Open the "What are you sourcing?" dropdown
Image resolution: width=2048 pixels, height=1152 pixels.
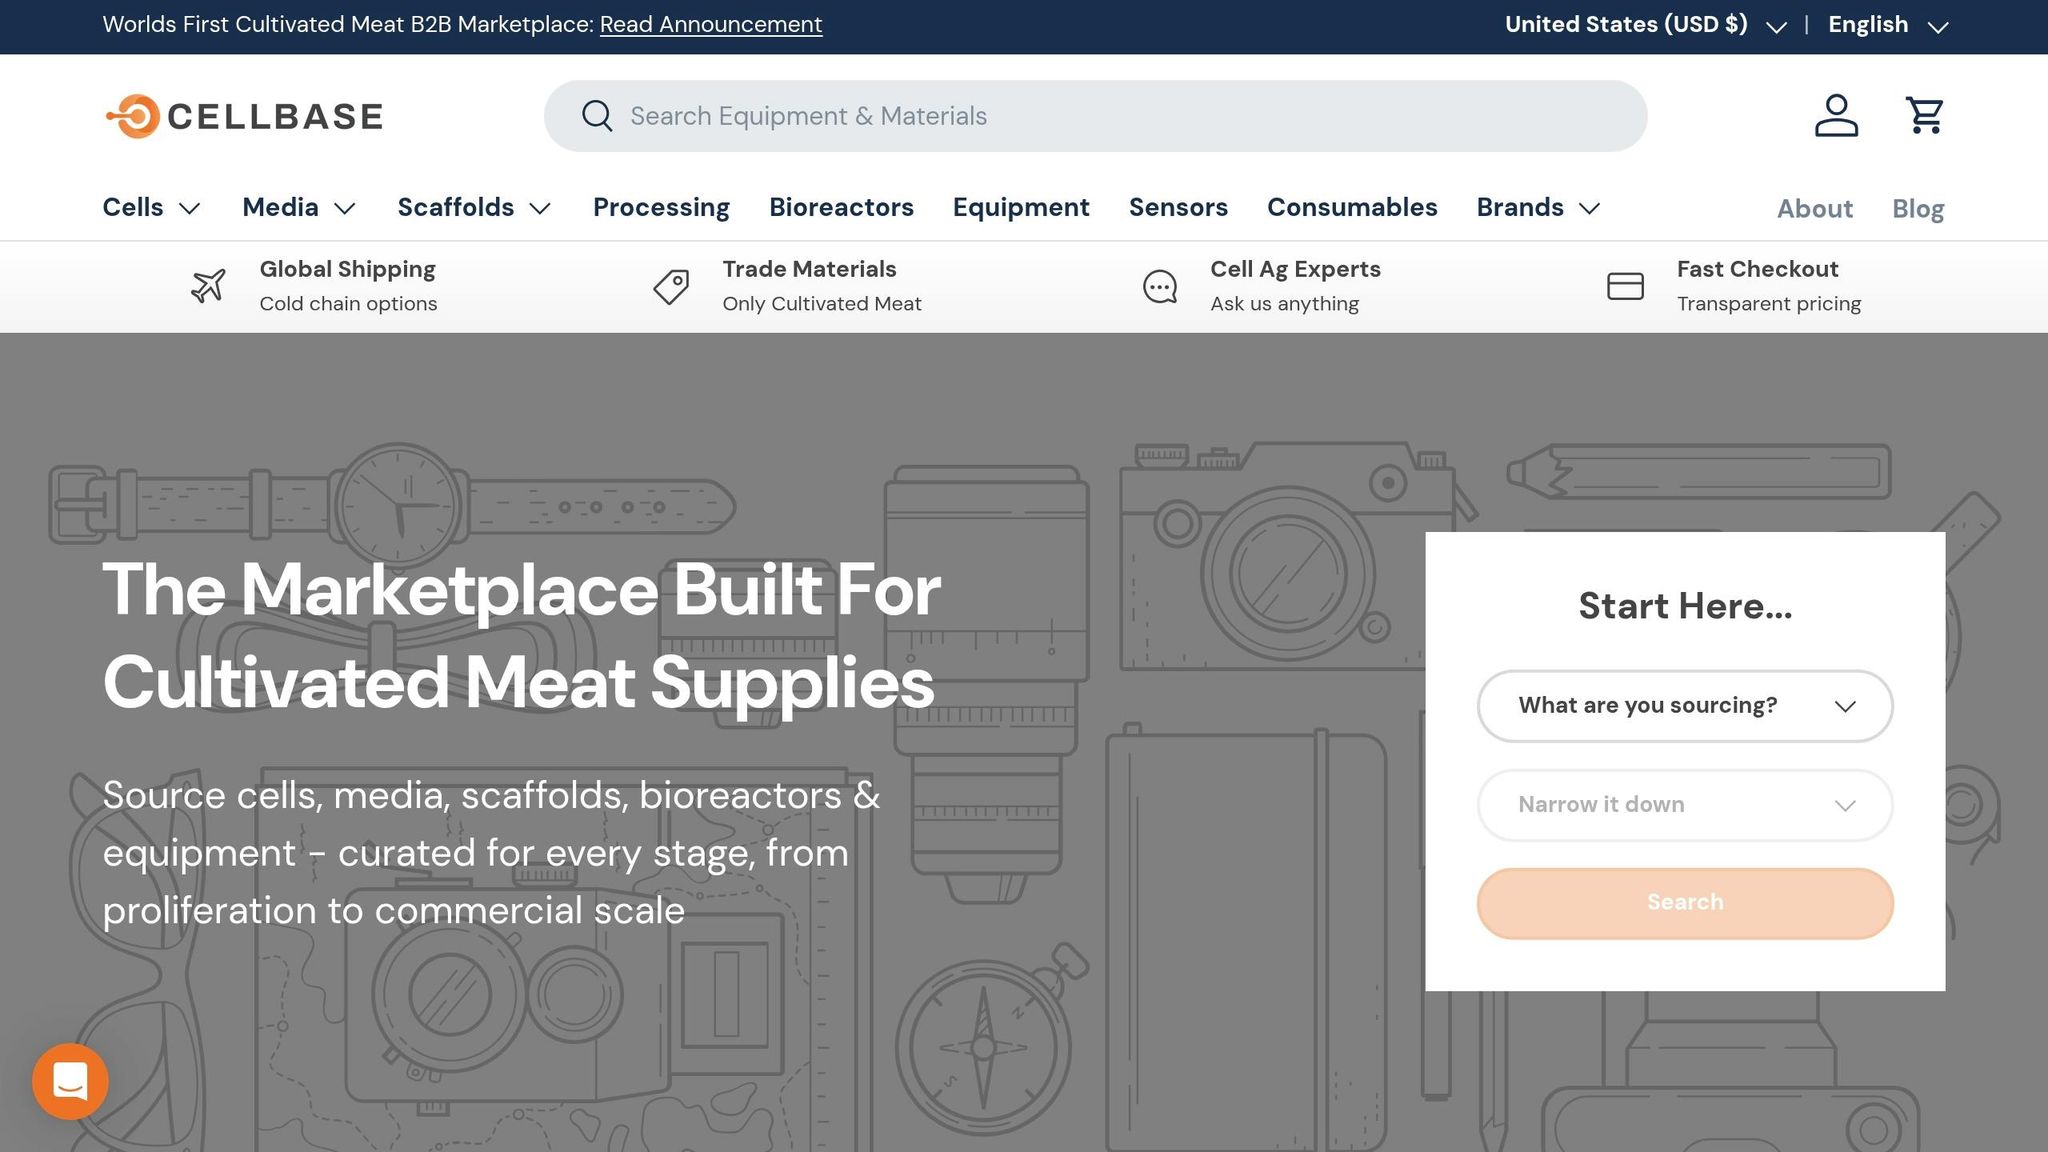coord(1685,706)
